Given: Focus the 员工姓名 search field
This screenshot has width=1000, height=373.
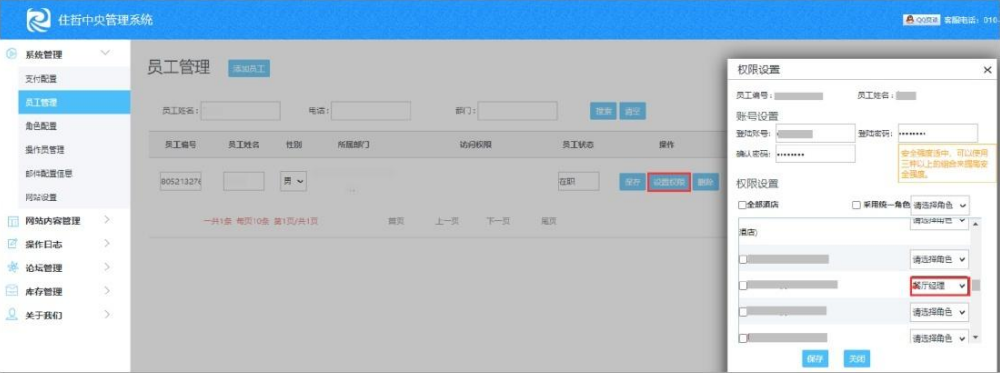Looking at the screenshot, I should click(241, 111).
